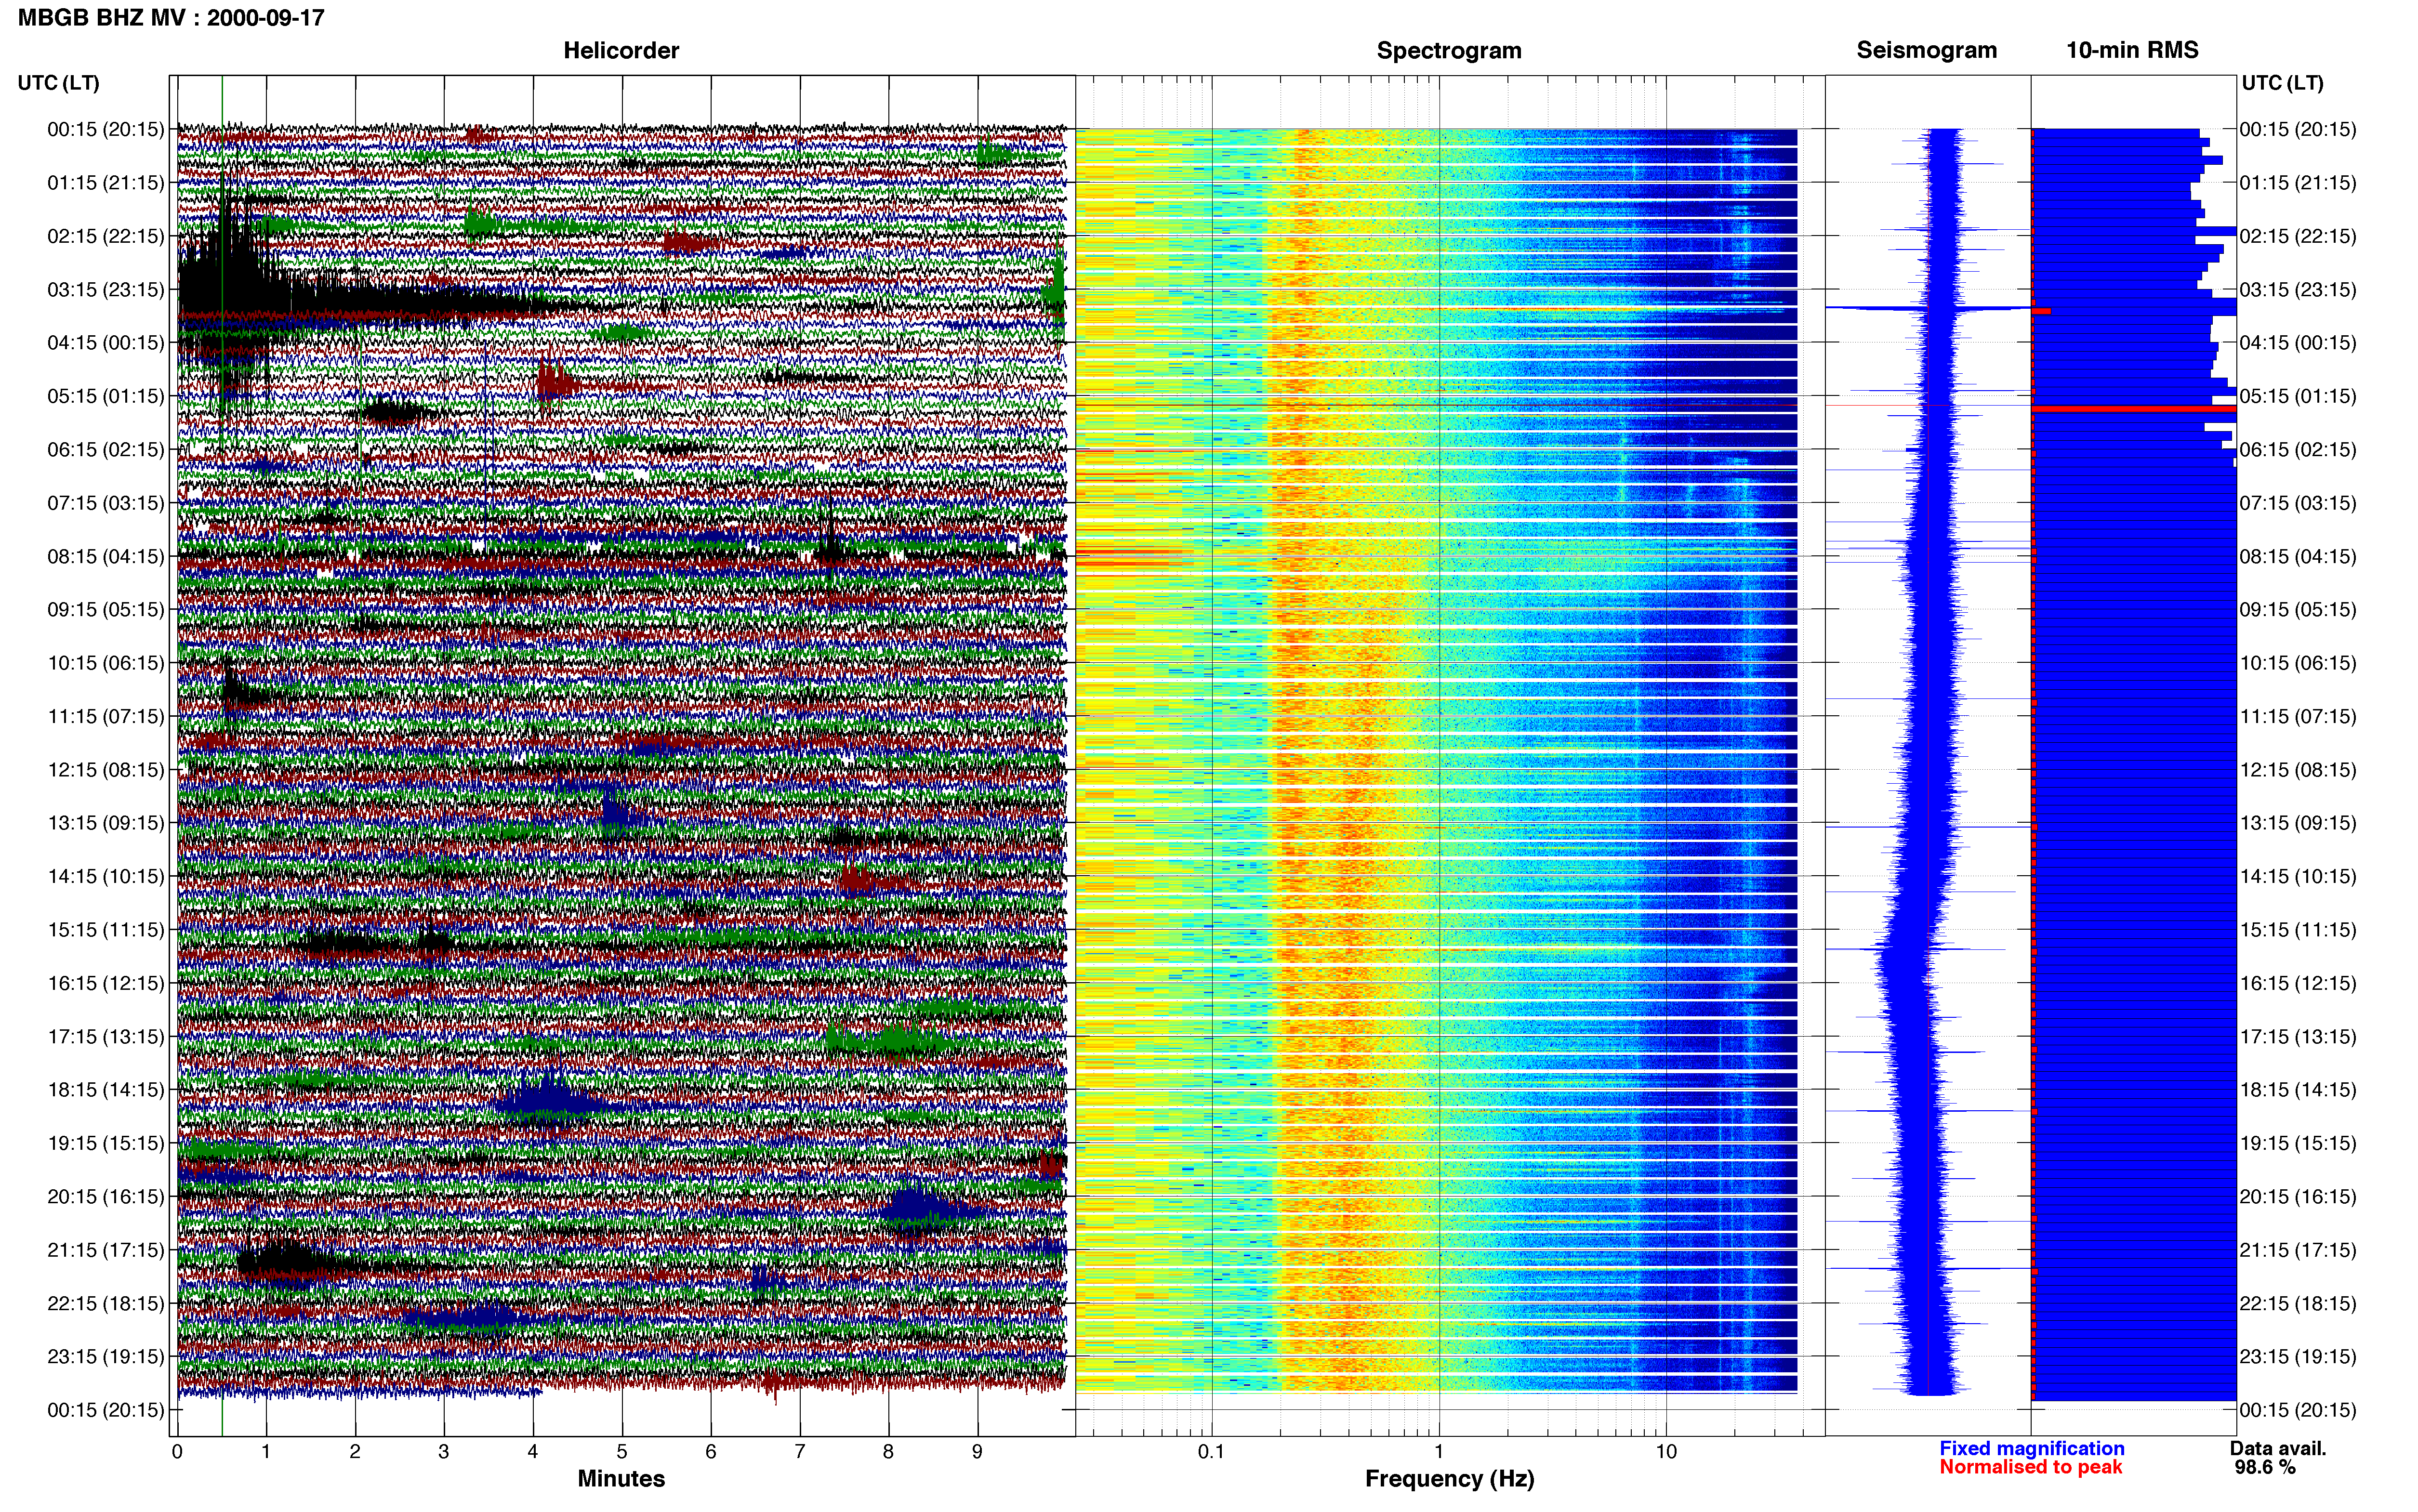2418x1512 pixels.
Task: Click the left time label '17:15 (13:15)'
Action: click(106, 1037)
